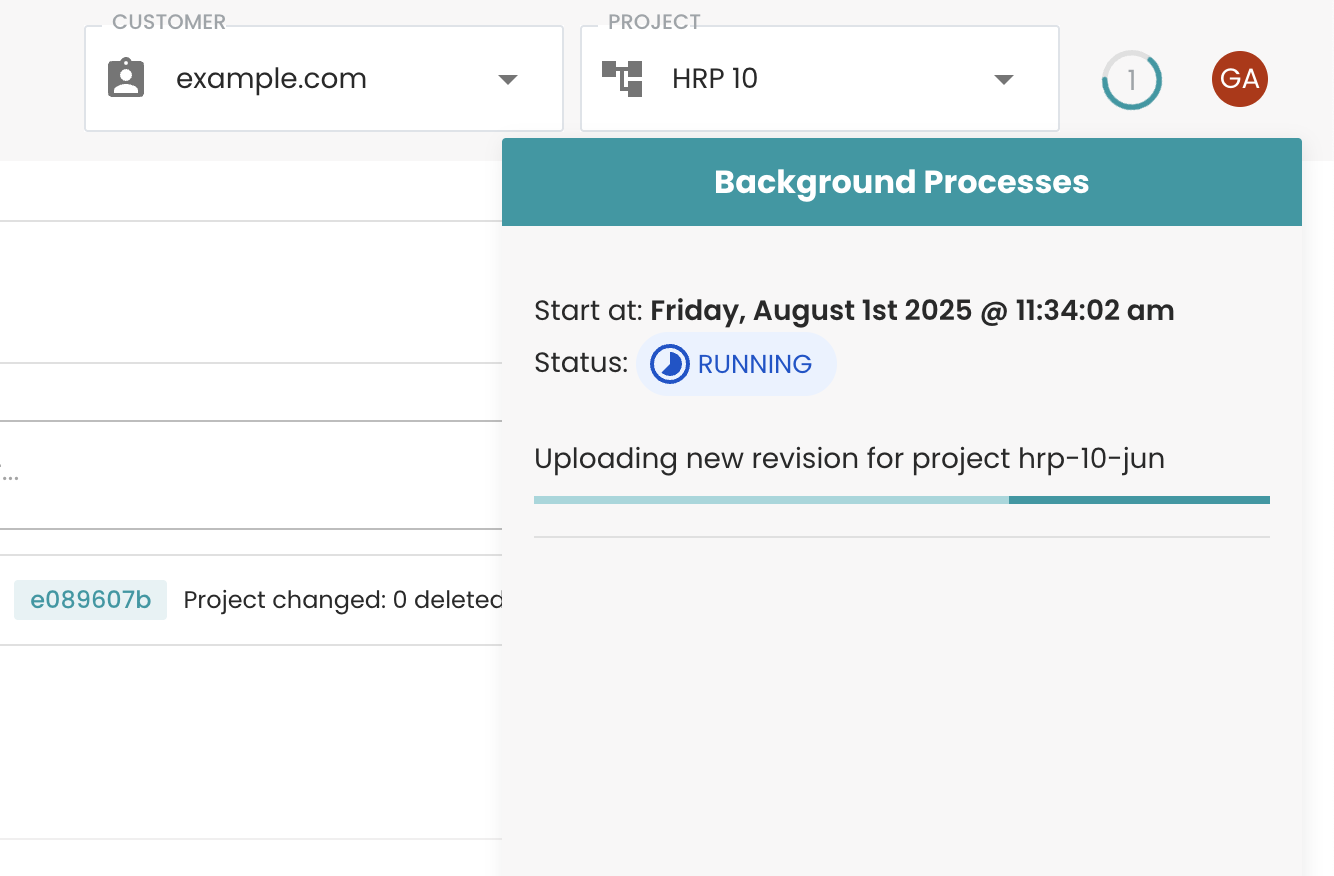This screenshot has width=1334, height=876.
Task: Open the background process counter showing 1
Action: point(1131,79)
